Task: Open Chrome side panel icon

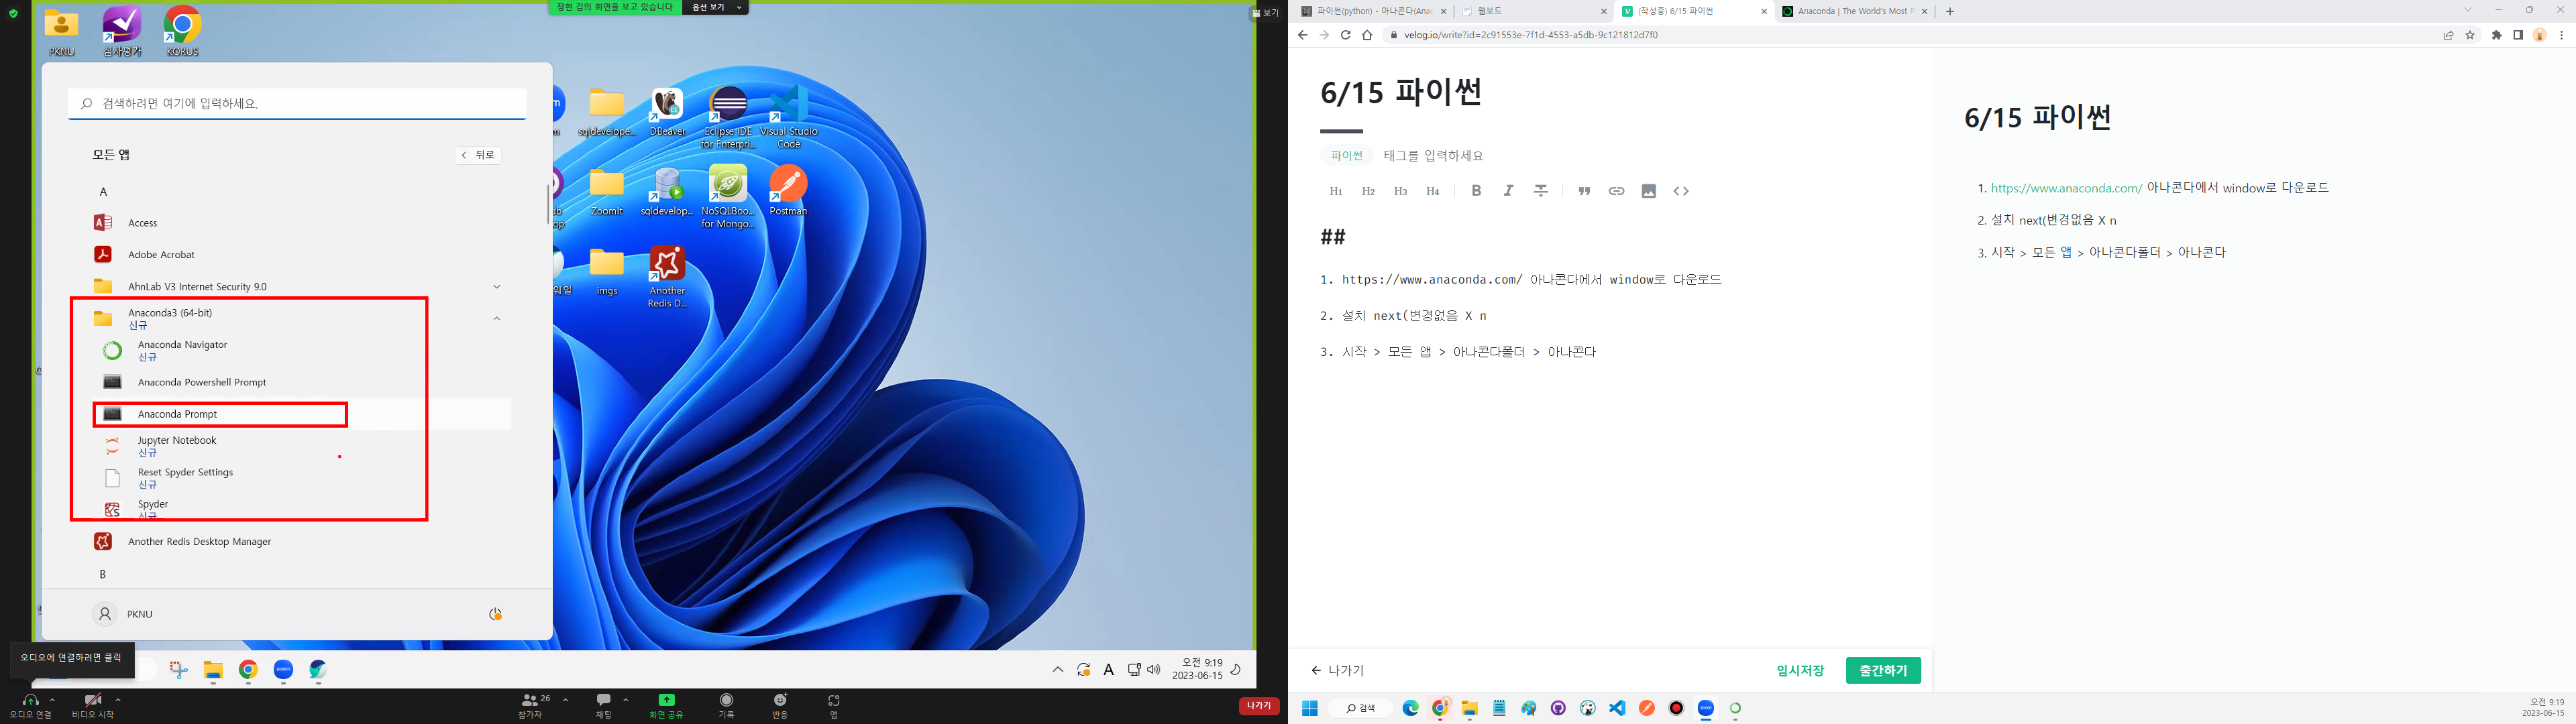Action: pos(2518,35)
